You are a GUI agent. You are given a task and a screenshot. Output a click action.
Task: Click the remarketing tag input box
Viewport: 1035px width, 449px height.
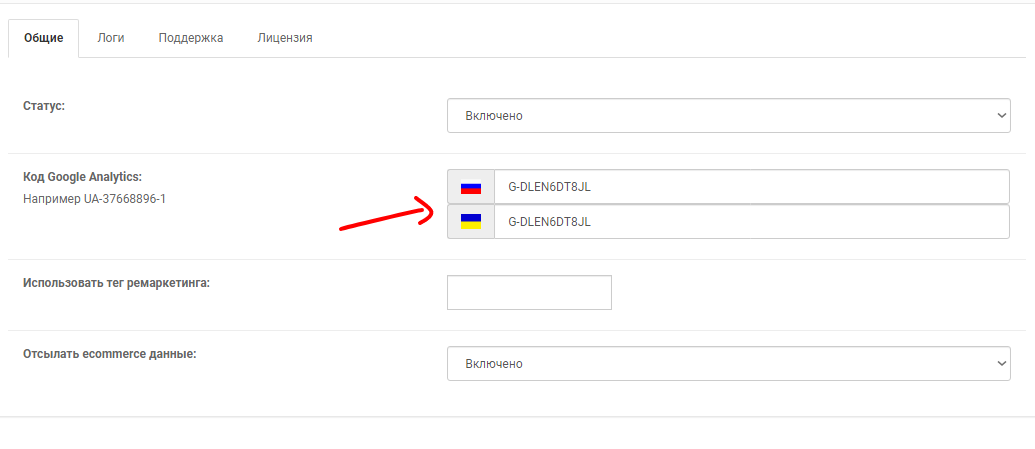[x=529, y=293]
